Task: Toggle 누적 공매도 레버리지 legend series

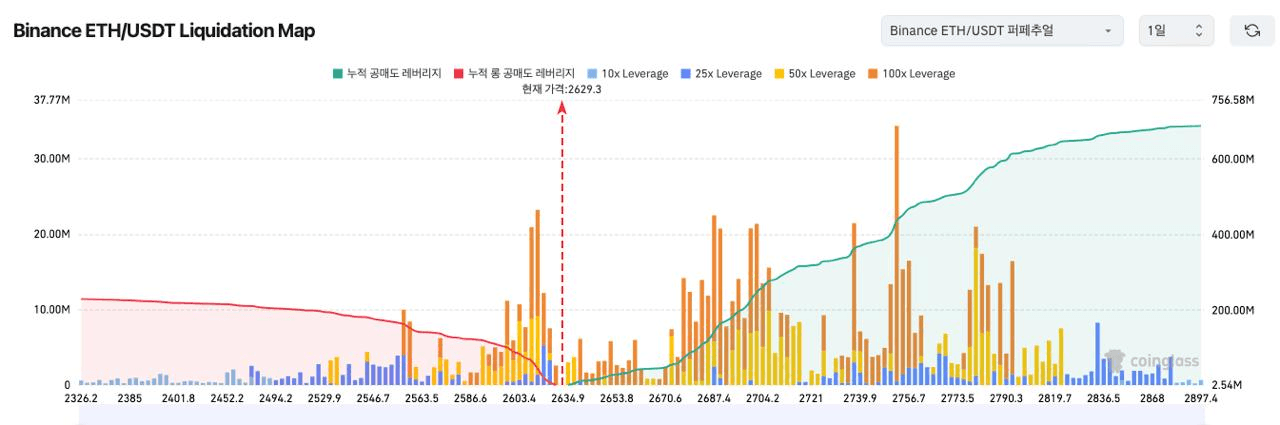Action: point(386,74)
